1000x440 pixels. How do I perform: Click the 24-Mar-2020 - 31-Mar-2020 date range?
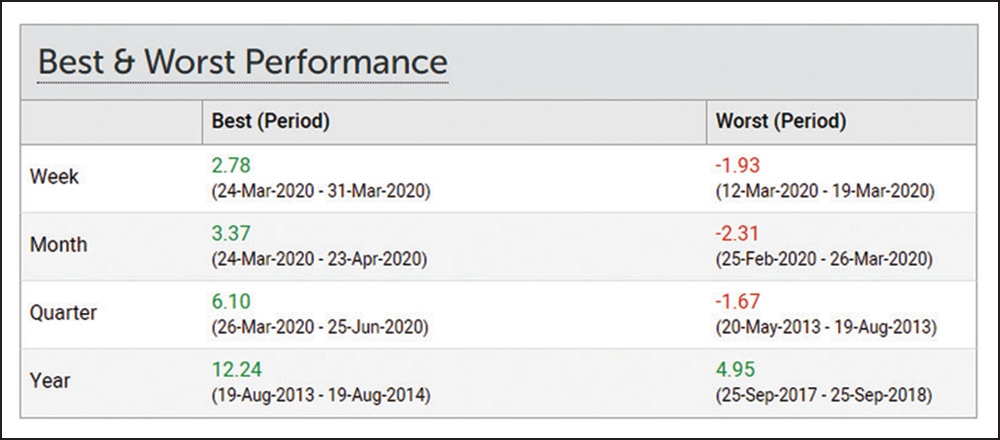point(320,191)
